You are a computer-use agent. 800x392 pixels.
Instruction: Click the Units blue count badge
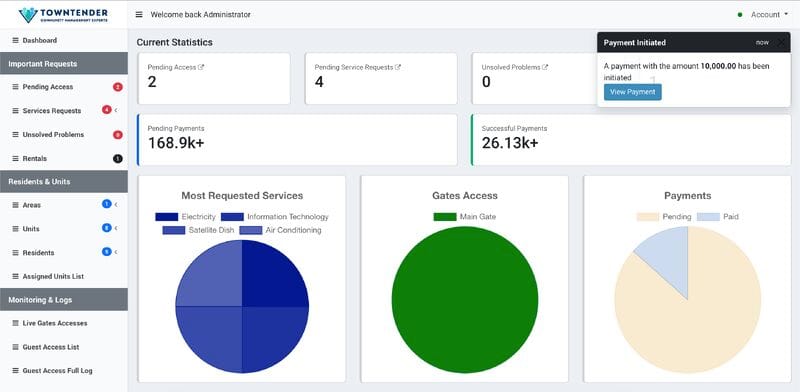[x=106, y=228]
